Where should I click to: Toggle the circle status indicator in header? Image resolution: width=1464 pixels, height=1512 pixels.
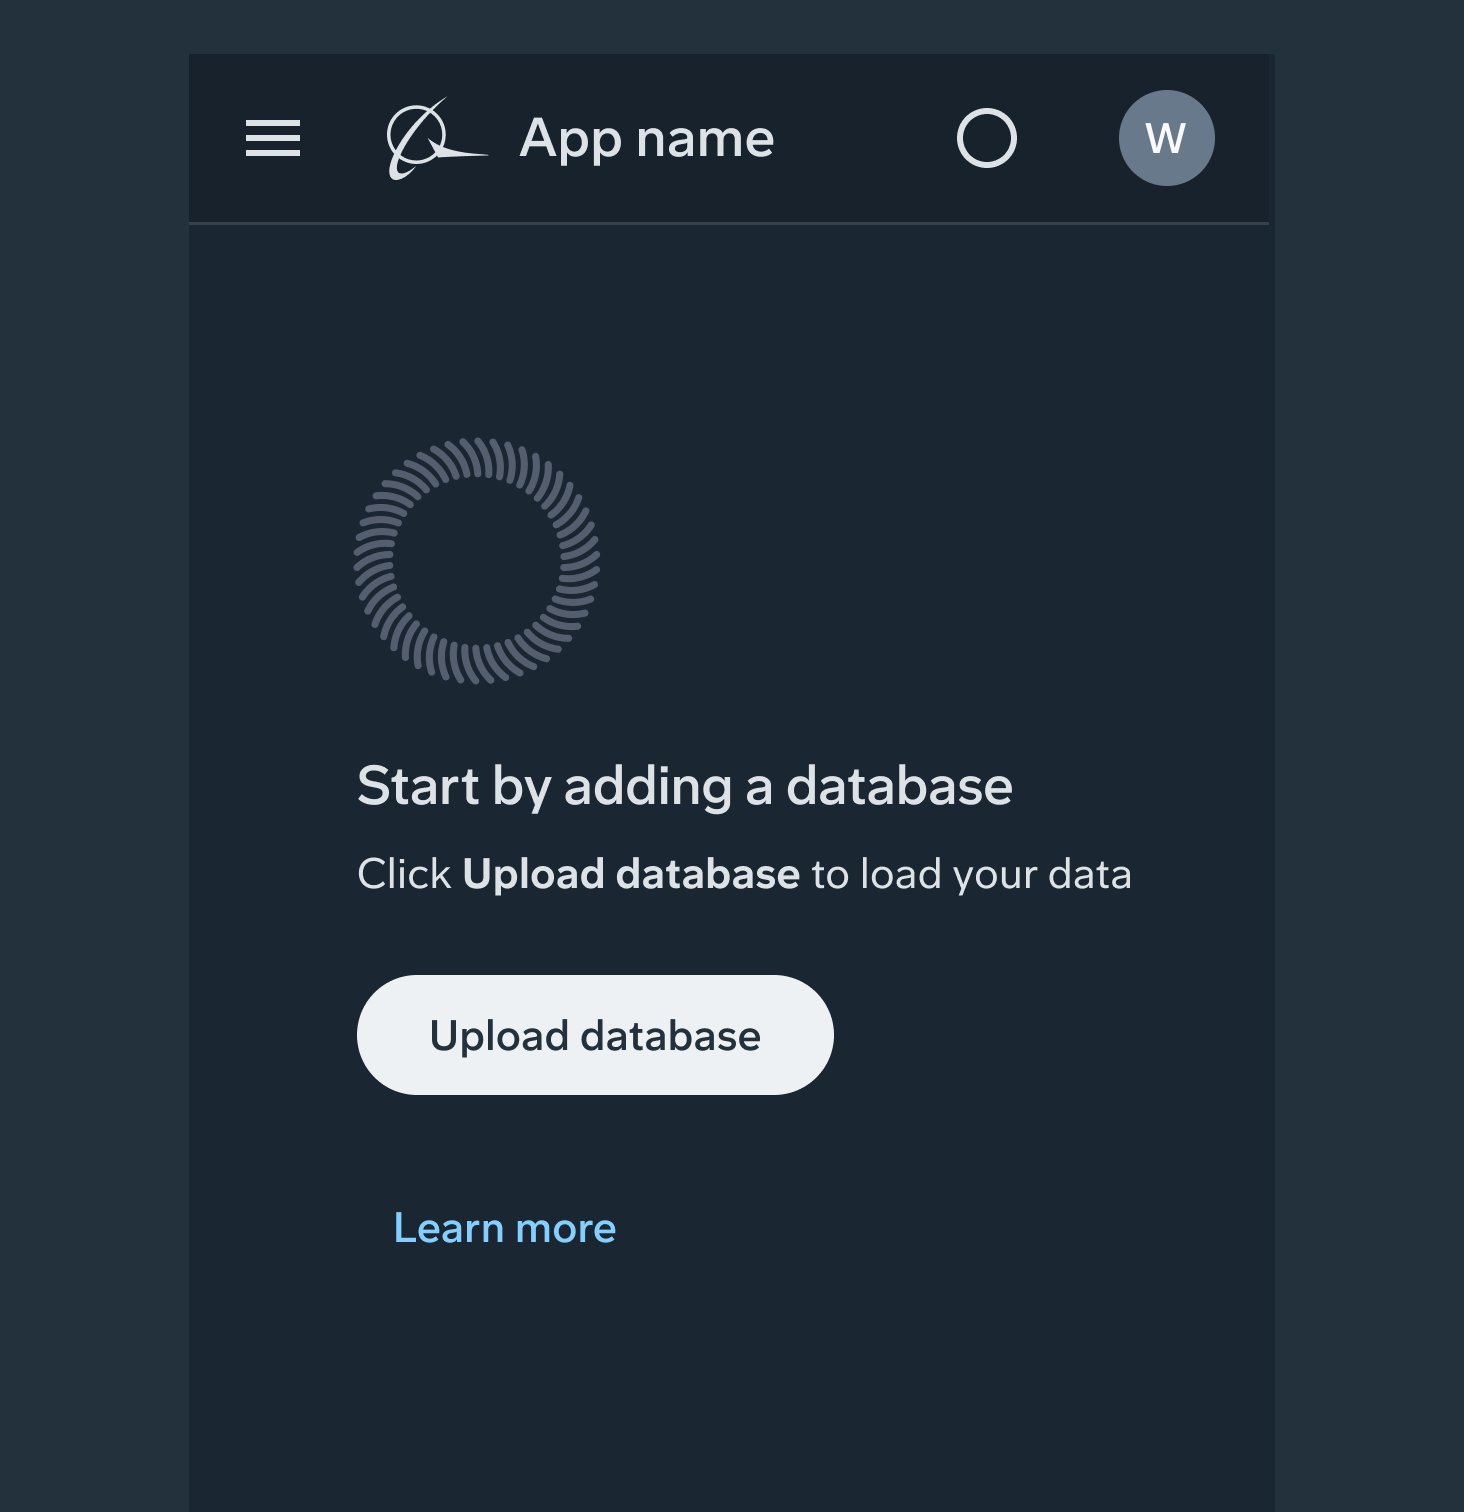pos(987,138)
